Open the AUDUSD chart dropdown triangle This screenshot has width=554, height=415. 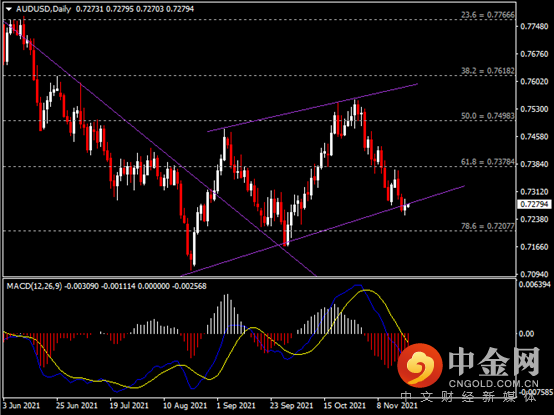(9, 9)
